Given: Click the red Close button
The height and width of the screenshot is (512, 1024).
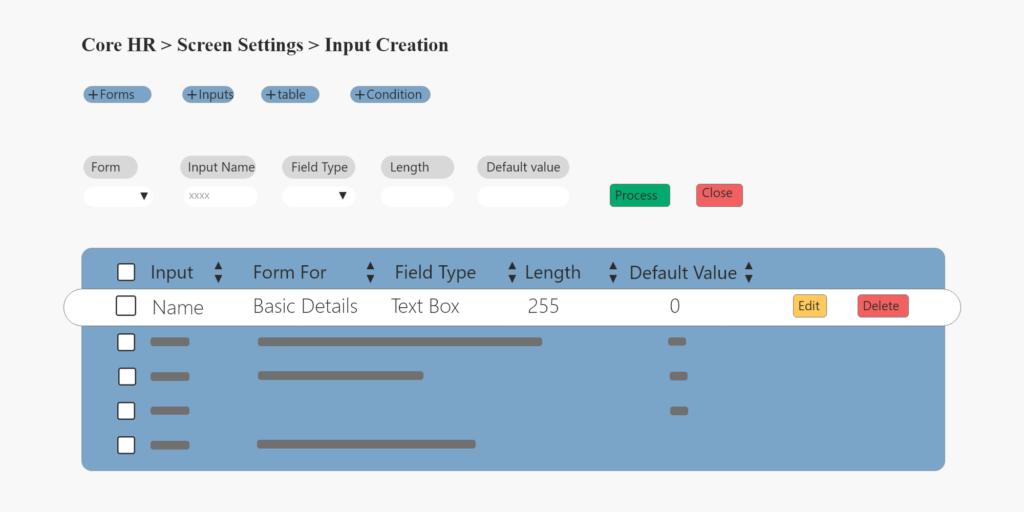Looking at the screenshot, I should point(719,195).
